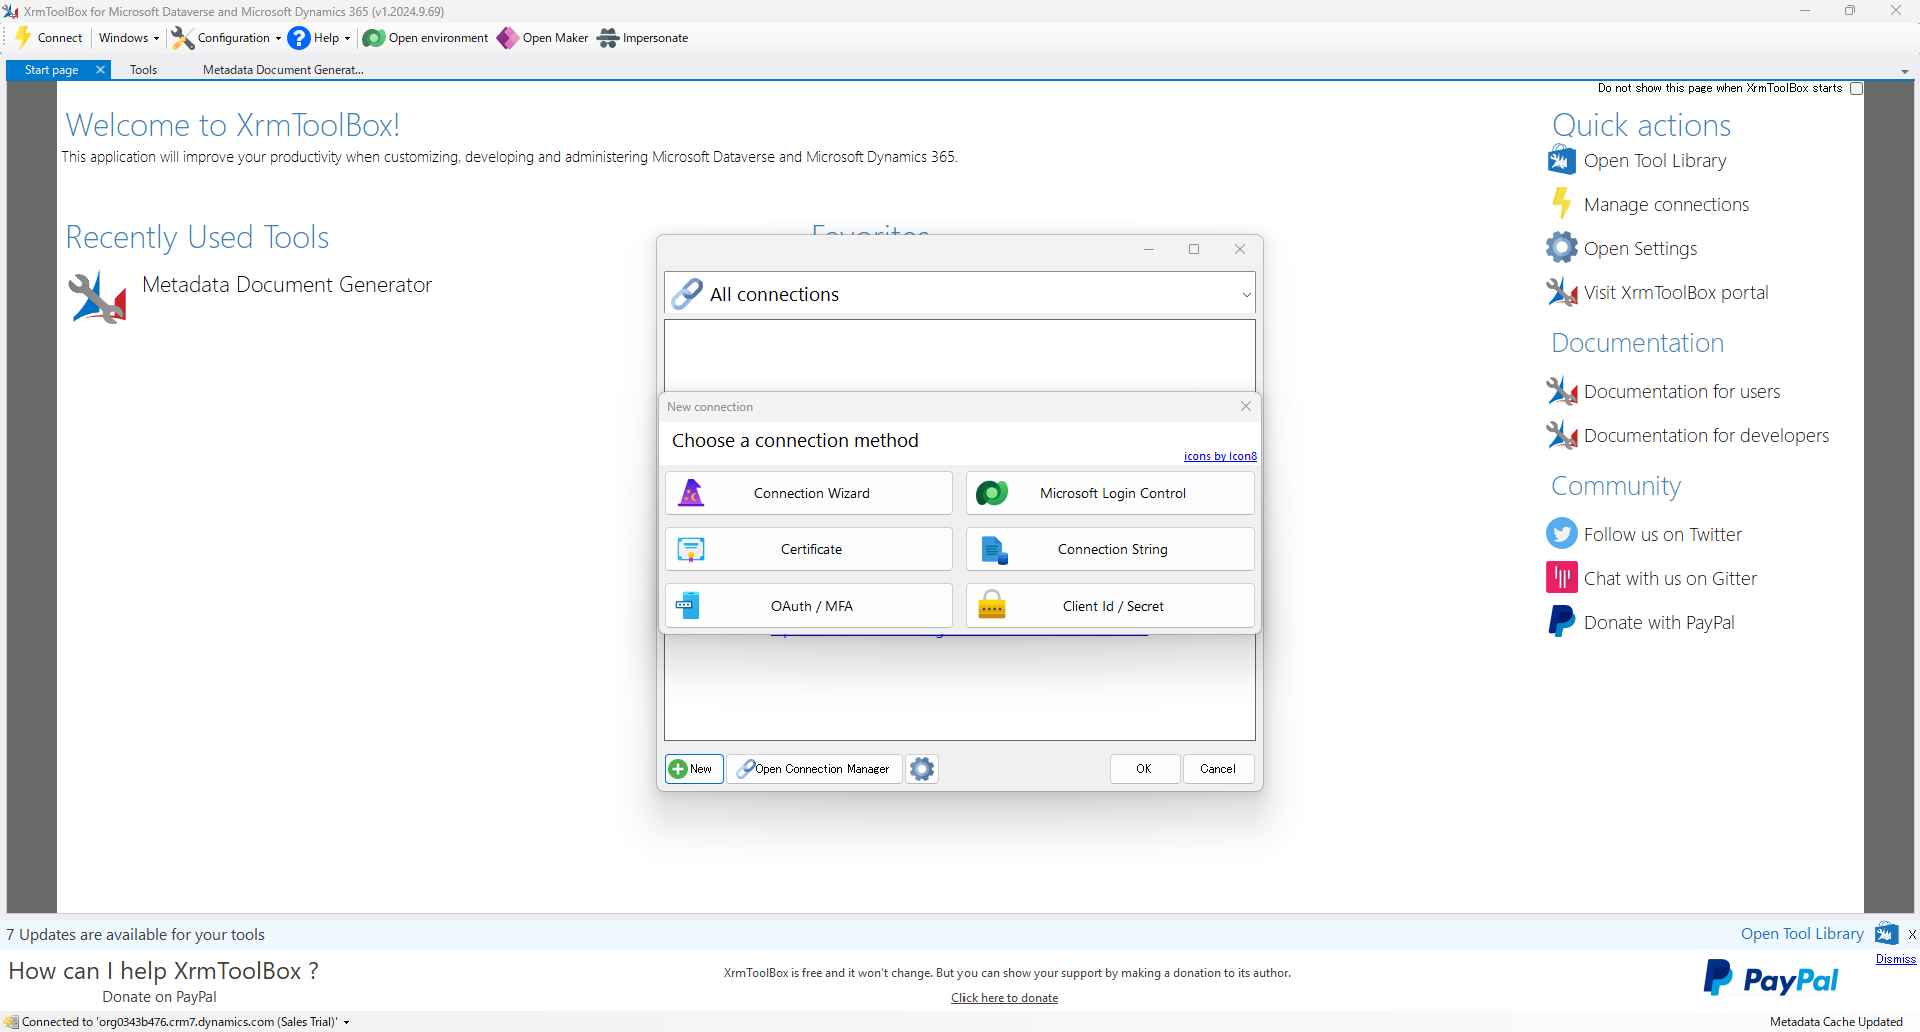1920x1032 pixels.
Task: Click the Dismiss link
Action: (x=1896, y=959)
